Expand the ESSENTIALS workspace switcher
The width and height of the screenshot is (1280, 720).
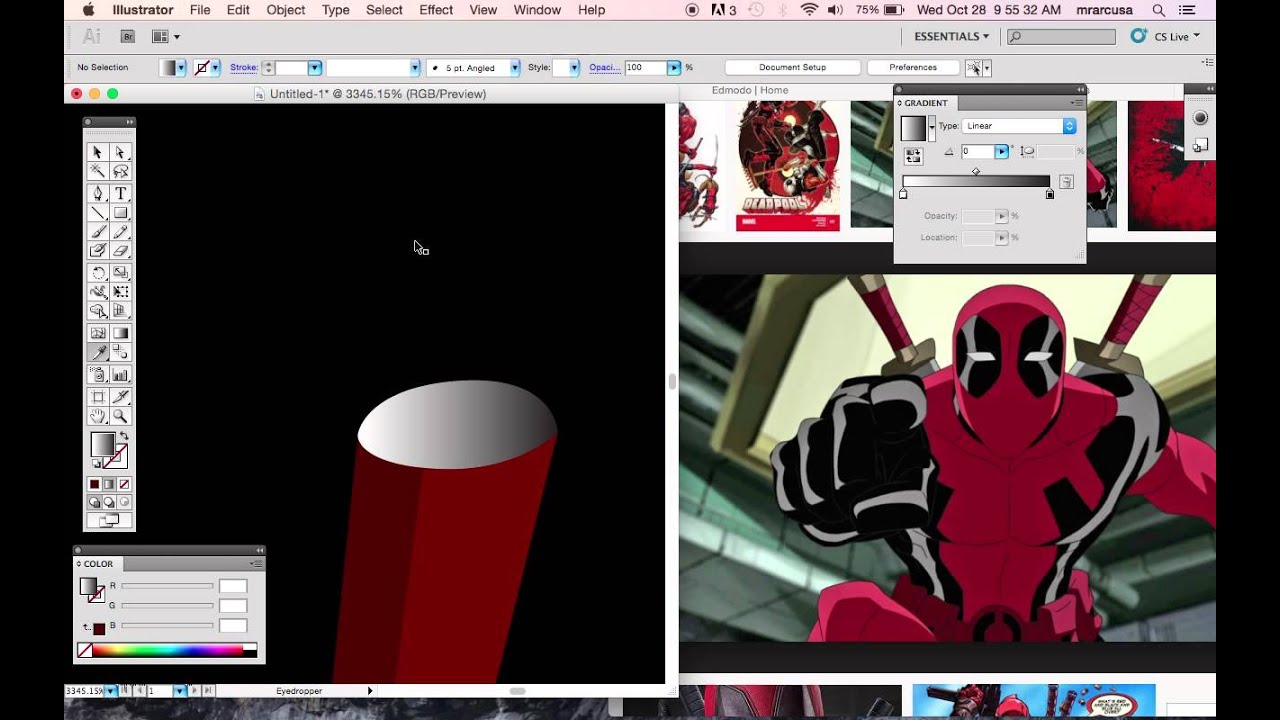[x=951, y=36]
